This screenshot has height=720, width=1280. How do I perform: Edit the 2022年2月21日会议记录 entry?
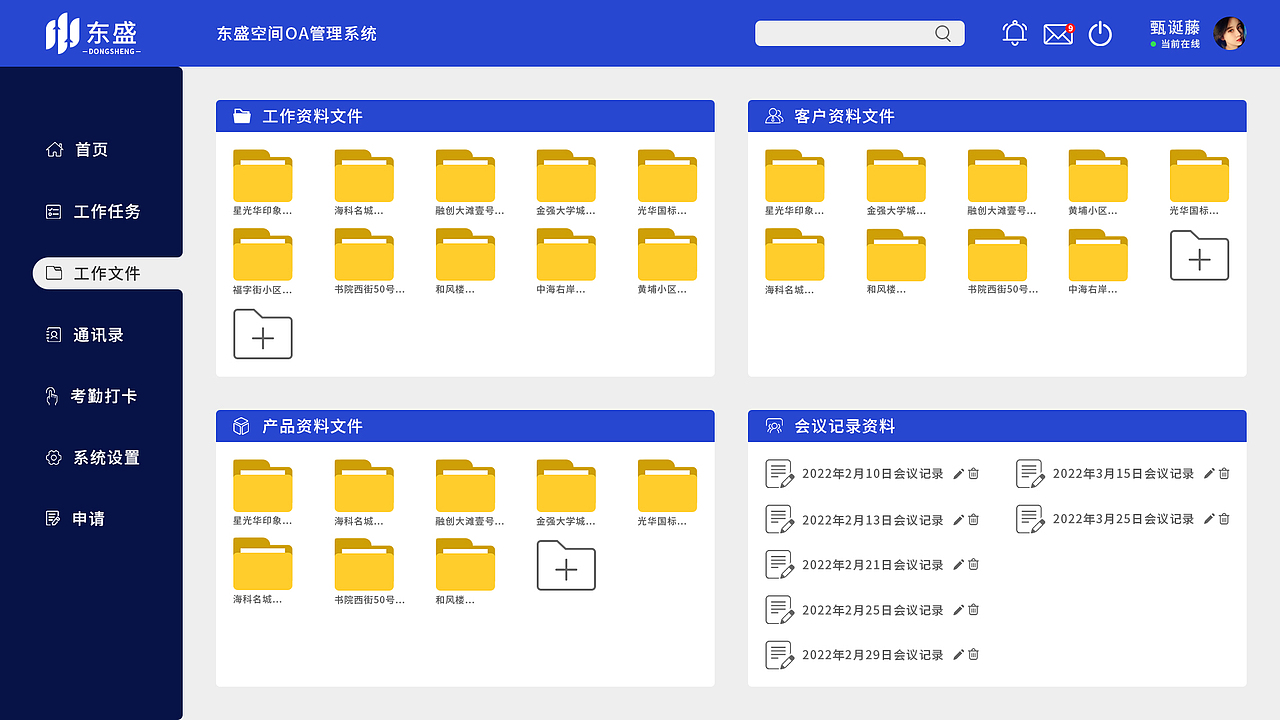point(958,565)
